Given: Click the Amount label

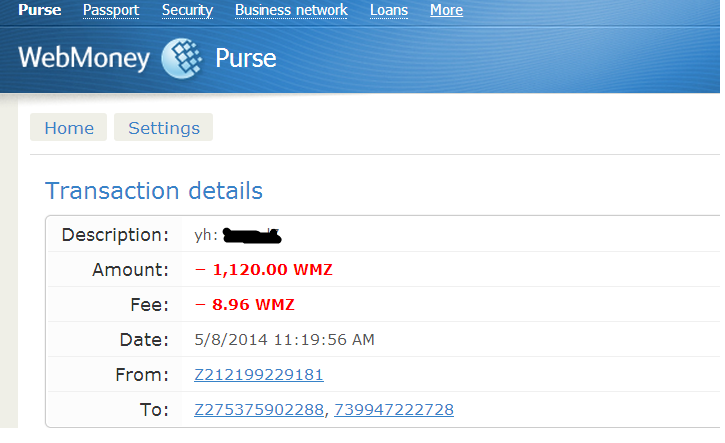Looking at the screenshot, I should [x=131, y=270].
